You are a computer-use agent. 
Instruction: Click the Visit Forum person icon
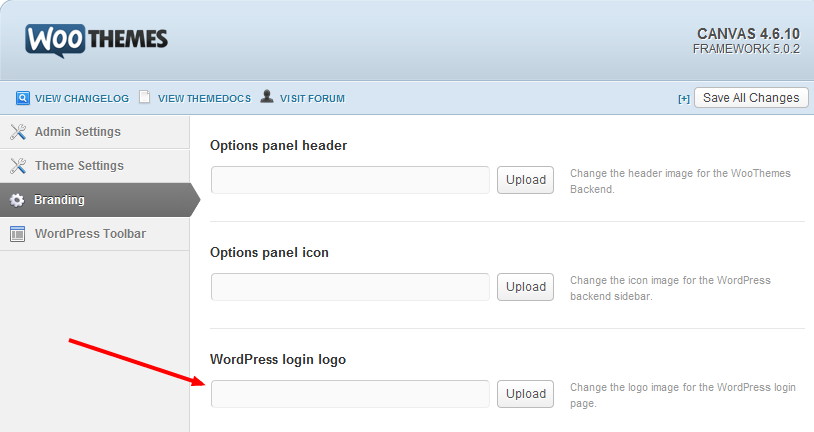click(x=267, y=97)
